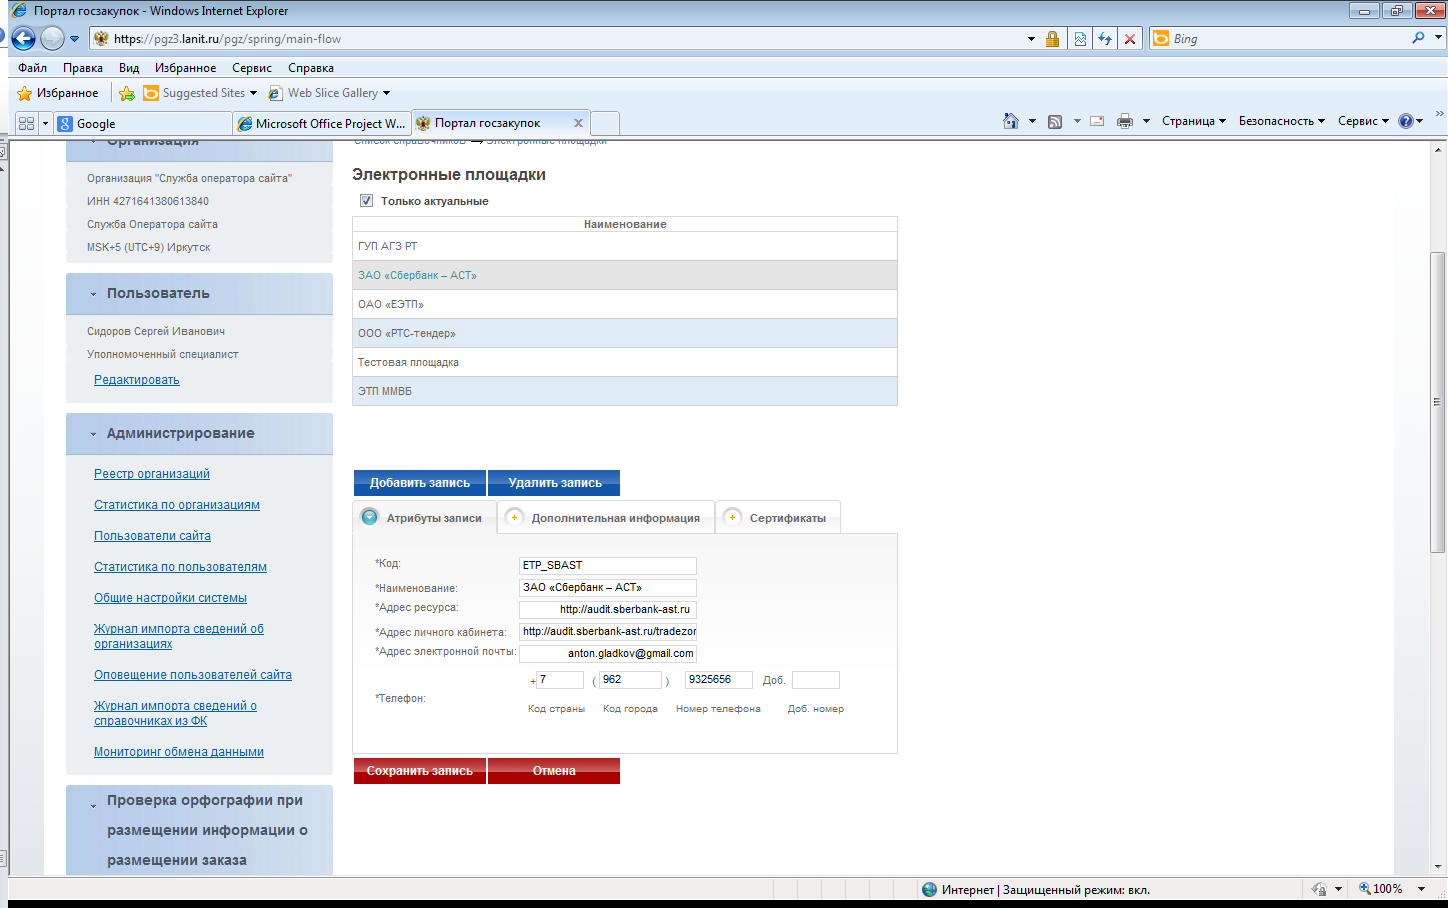Click the Добавить запись button
1448x908 pixels.
click(420, 483)
